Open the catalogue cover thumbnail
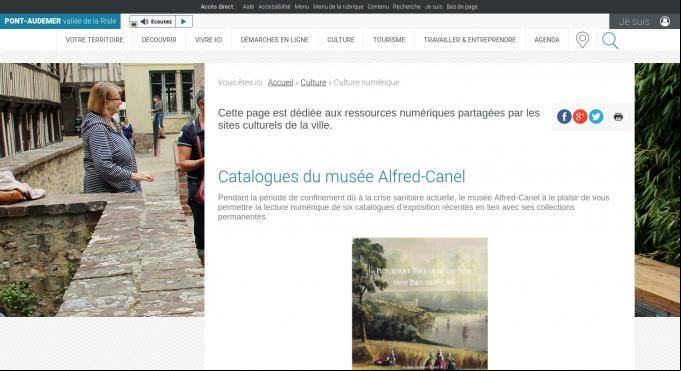The height and width of the screenshot is (371, 681). (420, 303)
